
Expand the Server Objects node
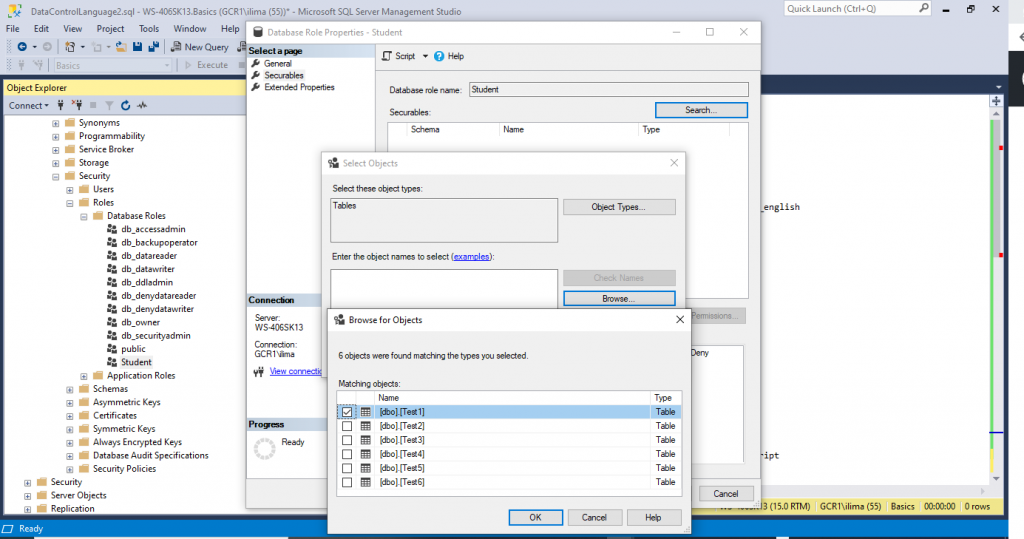coord(27,496)
